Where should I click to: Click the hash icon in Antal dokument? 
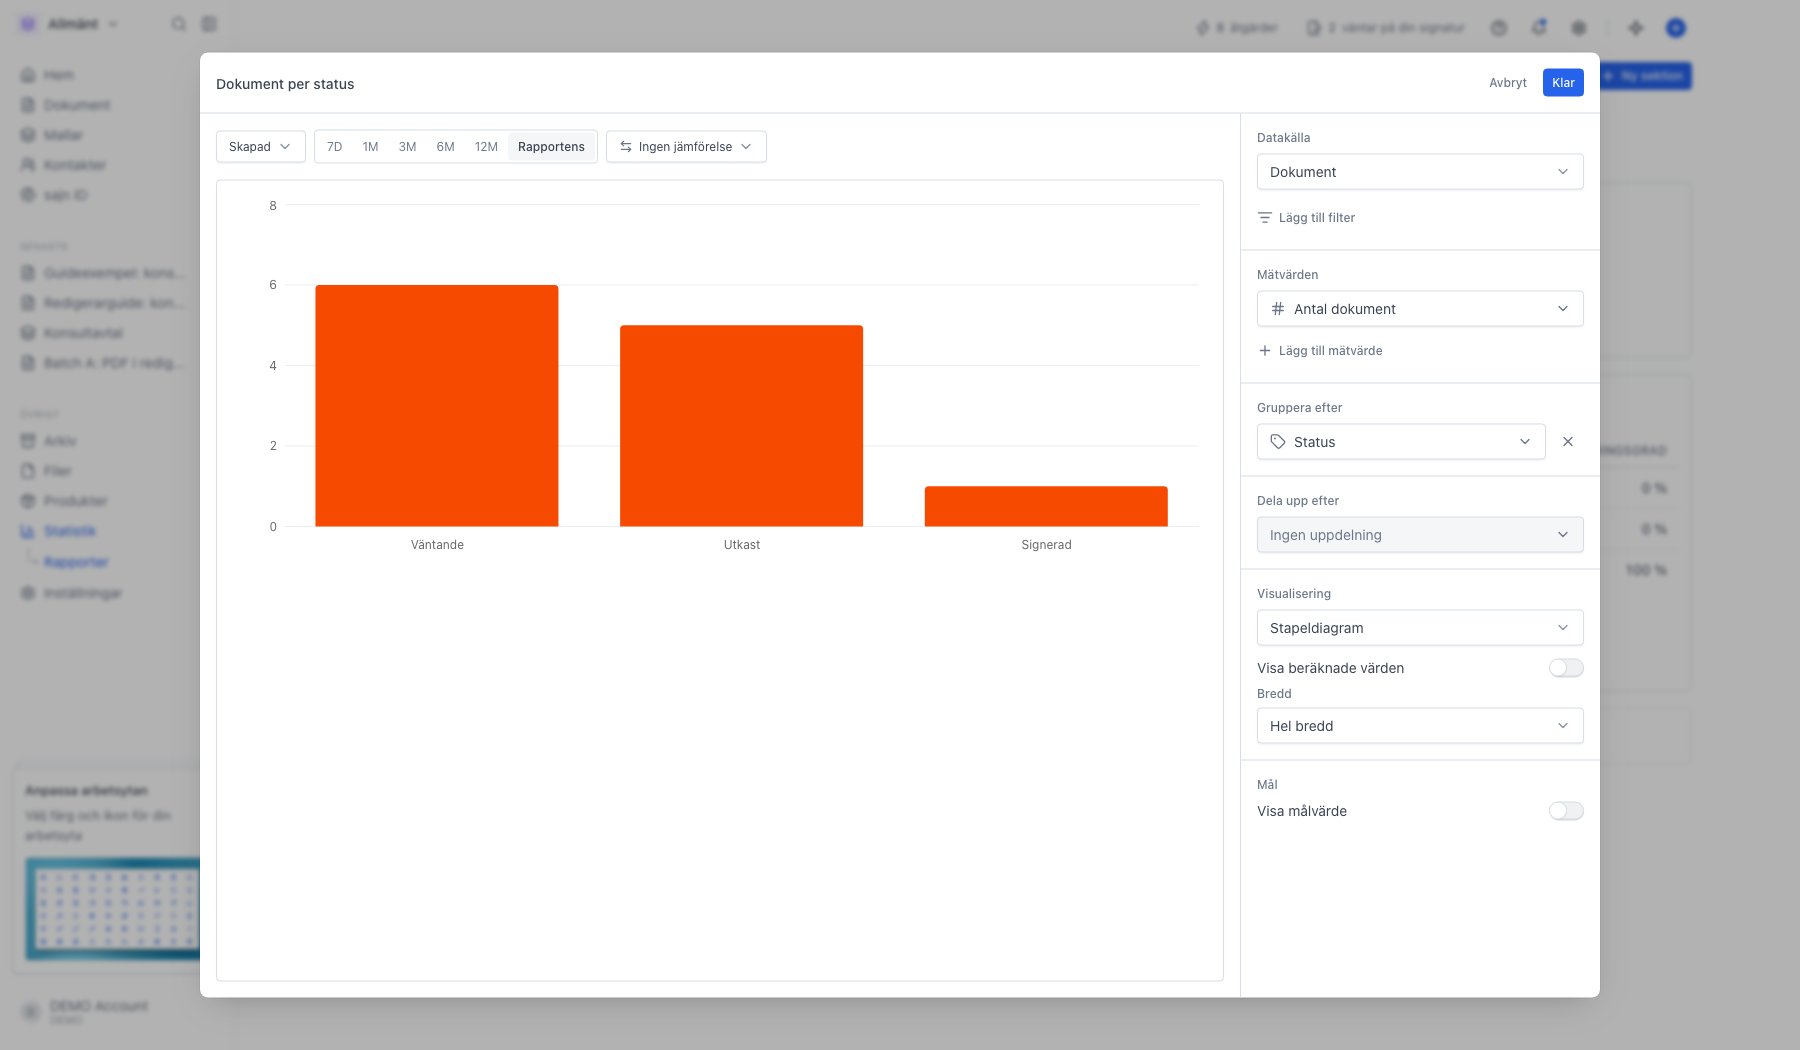point(1278,309)
